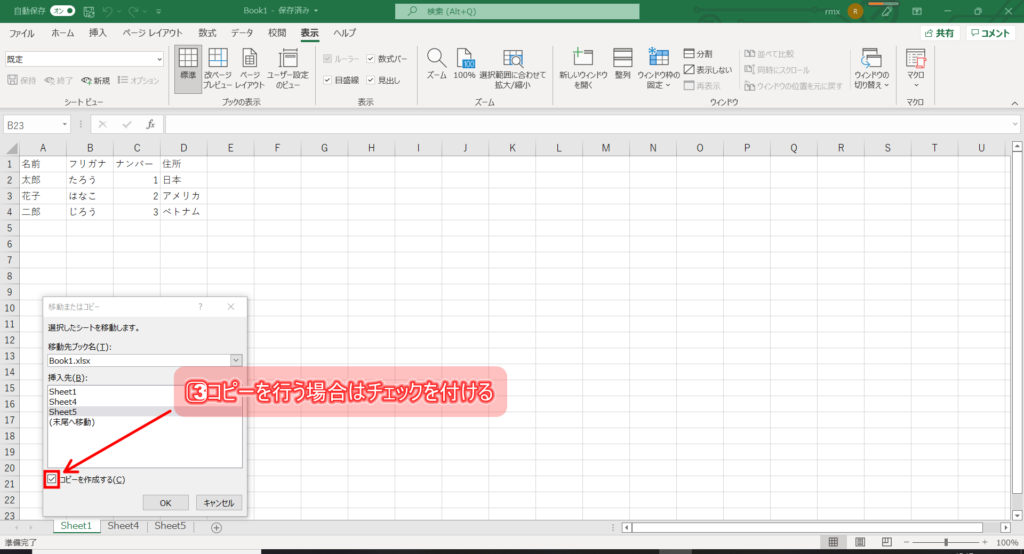The height and width of the screenshot is (554, 1024).
Task: Toggle the Formula Bar (数式バー) checkbox
Action: pos(371,59)
